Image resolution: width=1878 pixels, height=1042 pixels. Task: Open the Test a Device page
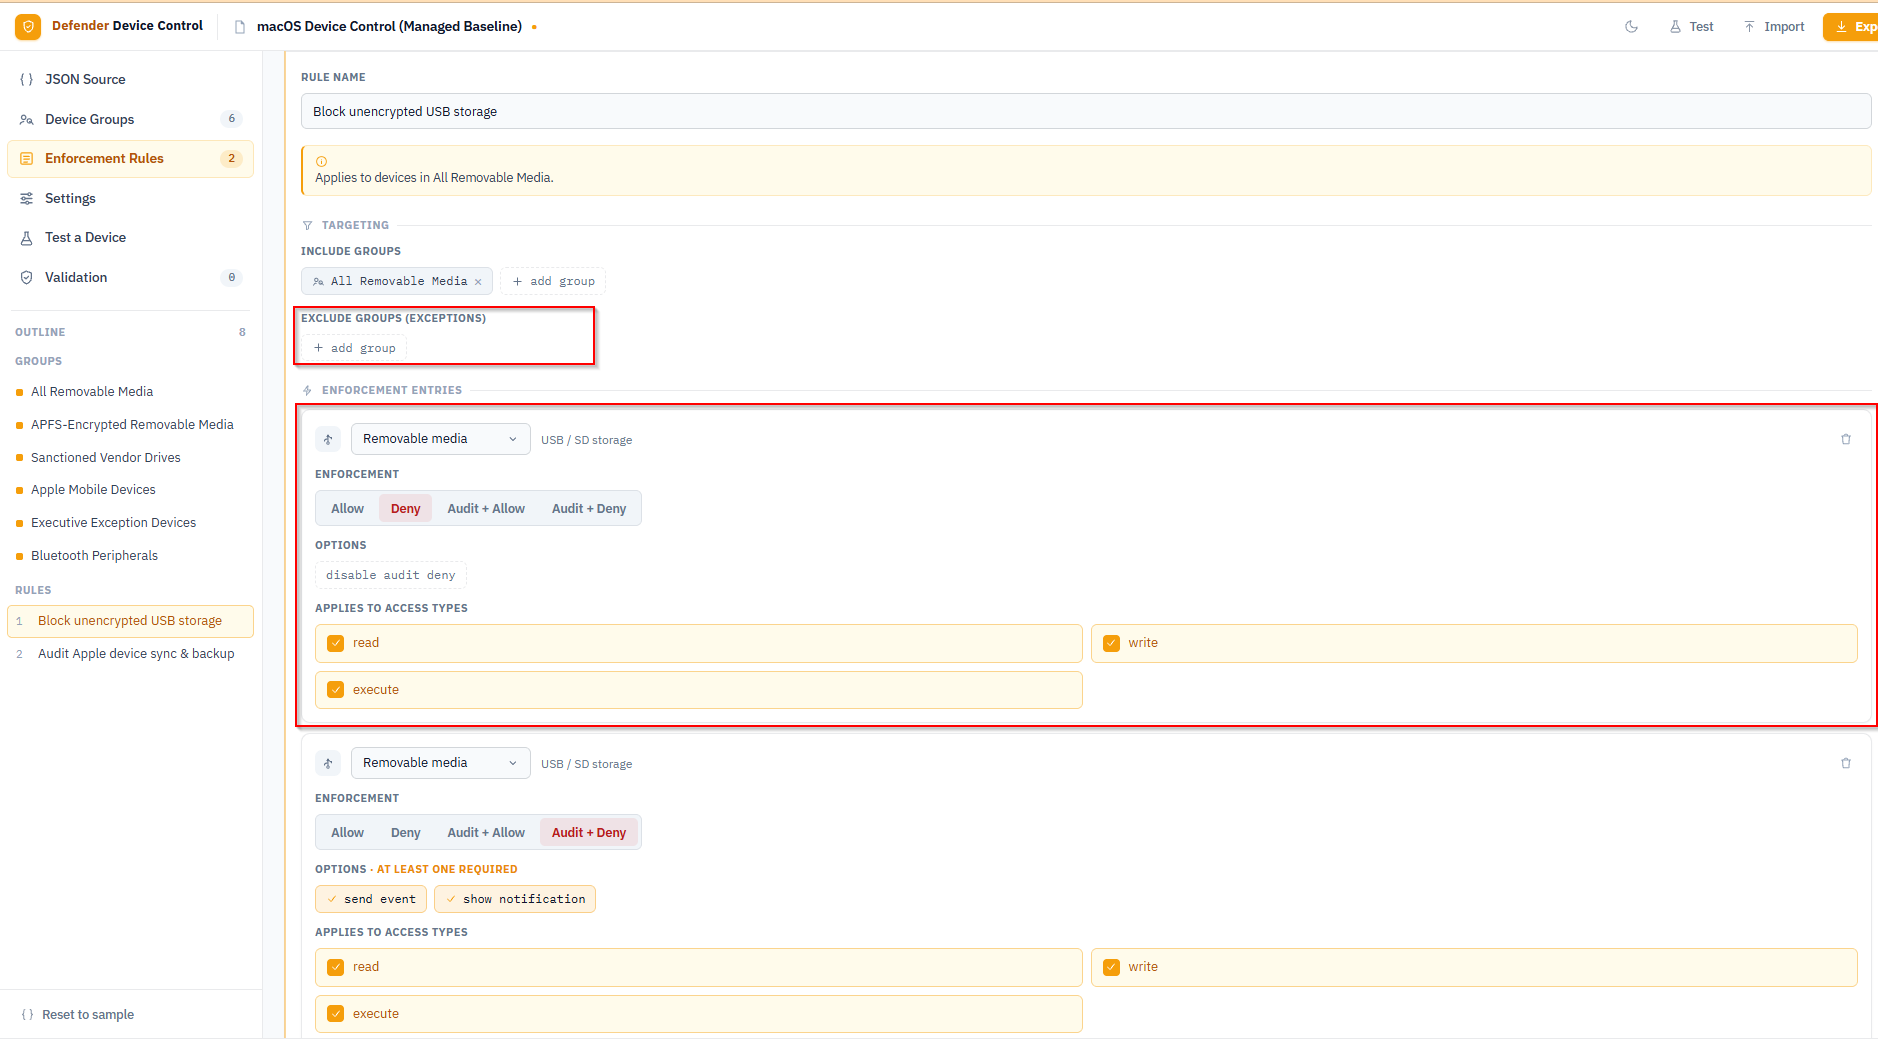pyautogui.click(x=131, y=238)
